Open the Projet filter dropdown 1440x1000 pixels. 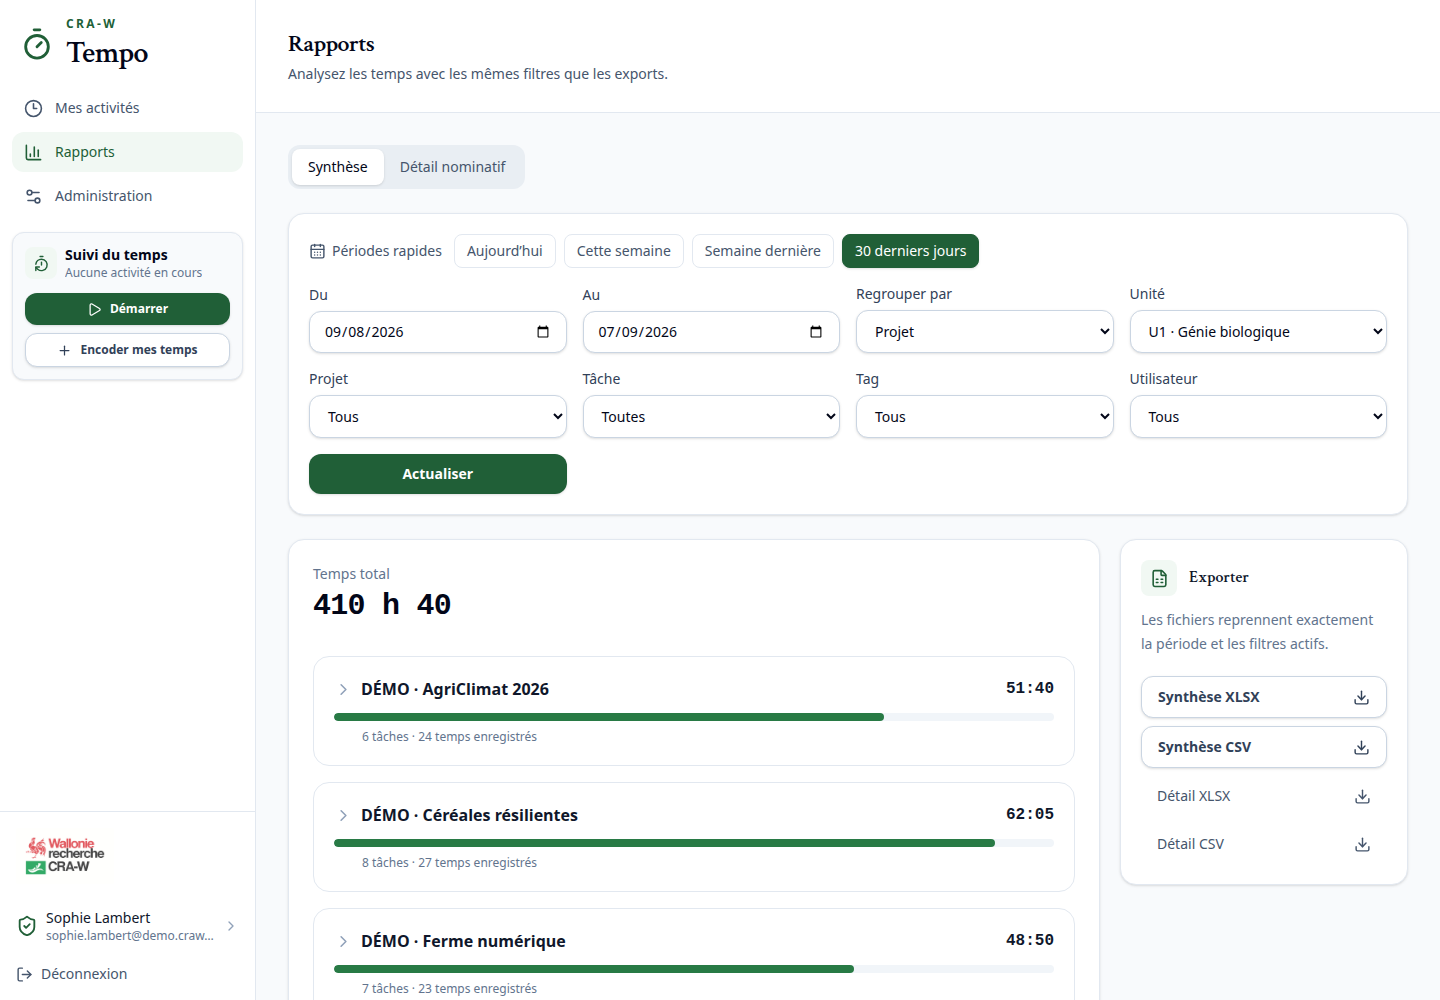(438, 417)
